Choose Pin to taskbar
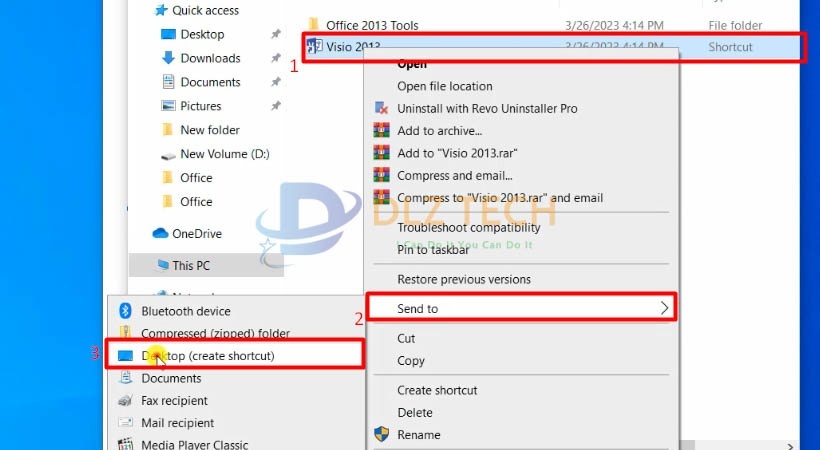Image resolution: width=820 pixels, height=450 pixels. [x=433, y=250]
